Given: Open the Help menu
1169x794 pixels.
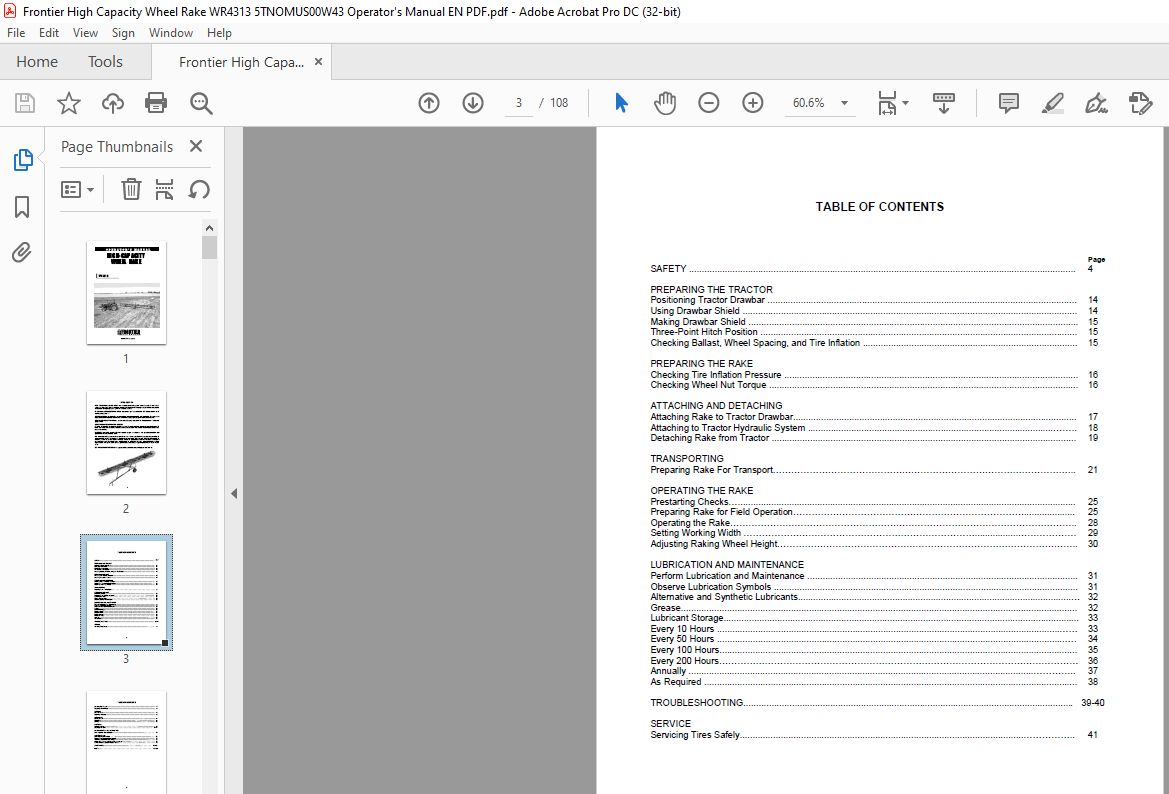Looking at the screenshot, I should point(219,33).
